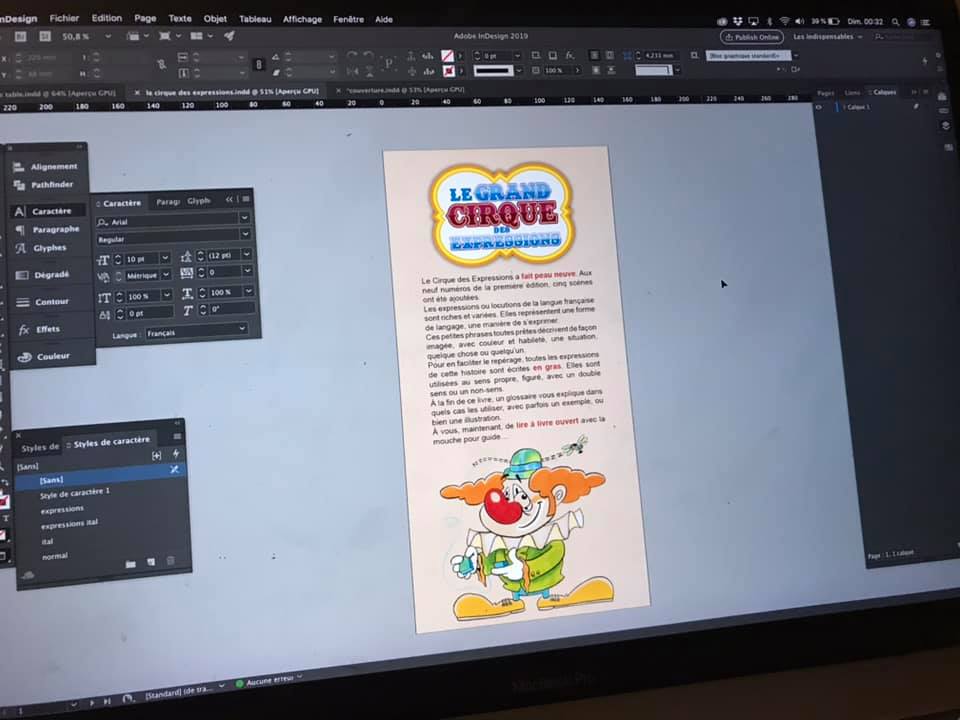
Task: Click the Dropbox menu bar icon
Action: 737,22
